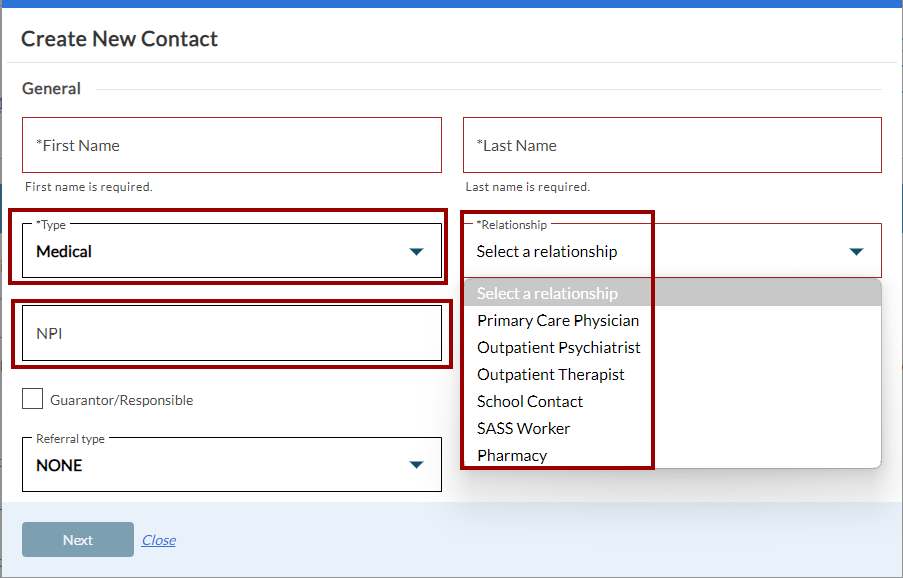Select the Outpatient Psychiatrist option
The height and width of the screenshot is (578, 903).
pyautogui.click(x=559, y=348)
